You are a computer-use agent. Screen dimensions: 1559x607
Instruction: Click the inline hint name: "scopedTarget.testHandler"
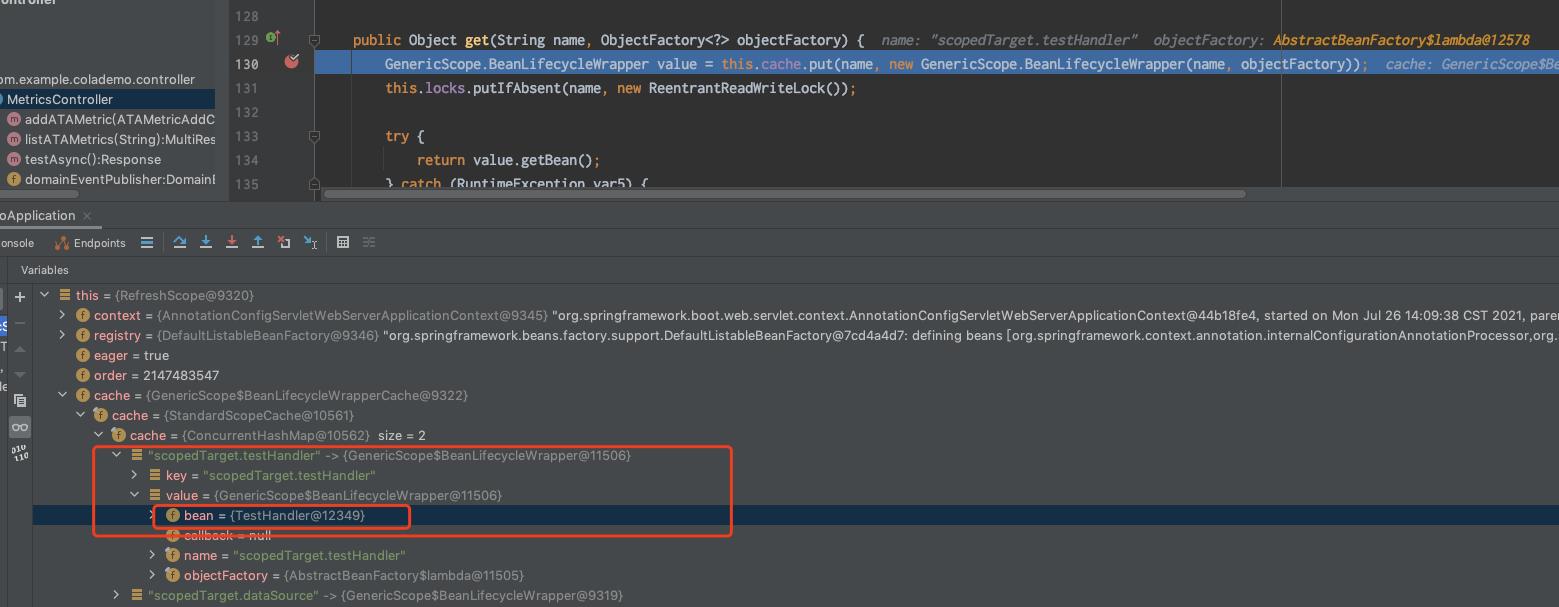tap(1010, 40)
